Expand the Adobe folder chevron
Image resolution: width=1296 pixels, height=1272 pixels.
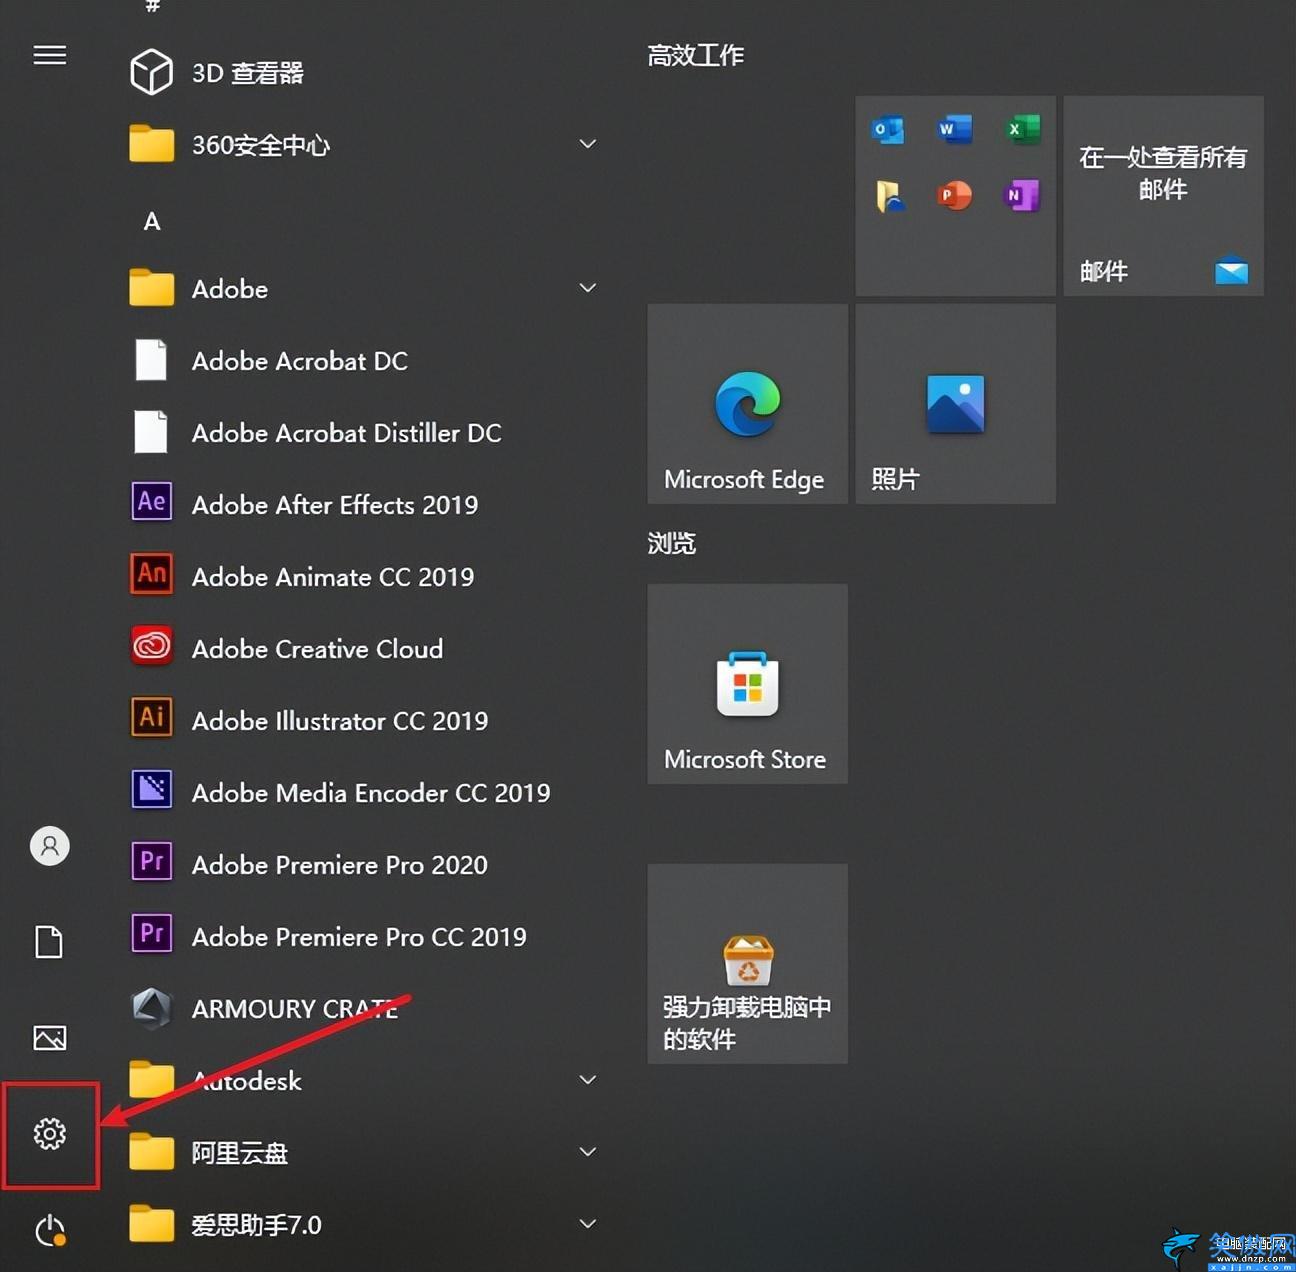click(x=588, y=288)
